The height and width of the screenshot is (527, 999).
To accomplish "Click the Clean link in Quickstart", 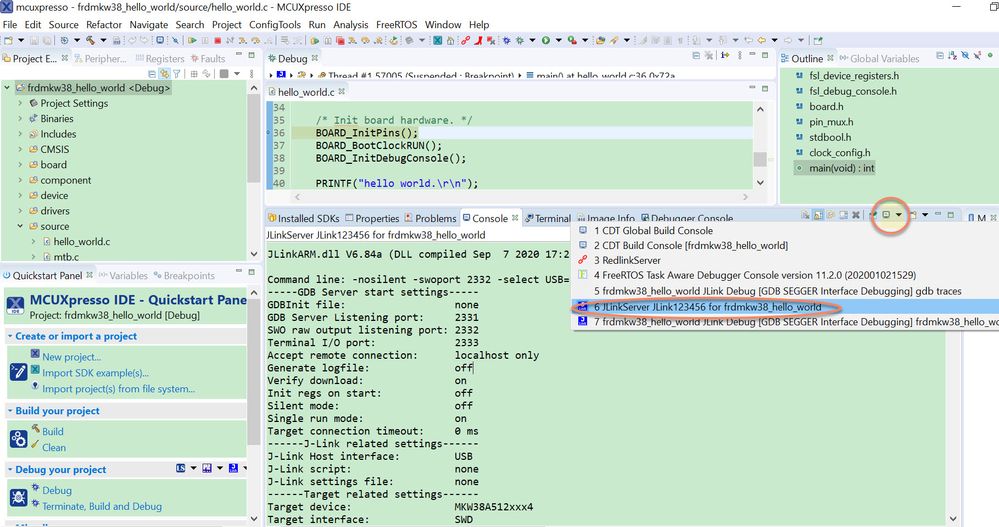I will pyautogui.click(x=54, y=447).
